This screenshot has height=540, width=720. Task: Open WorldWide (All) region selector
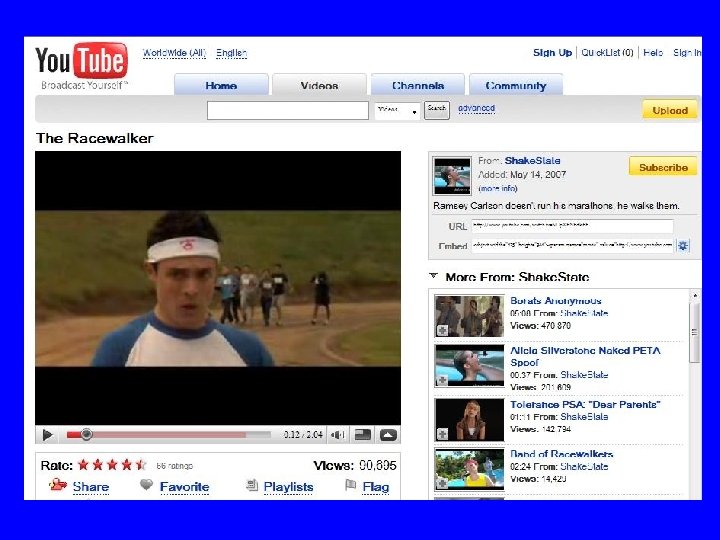coord(174,53)
